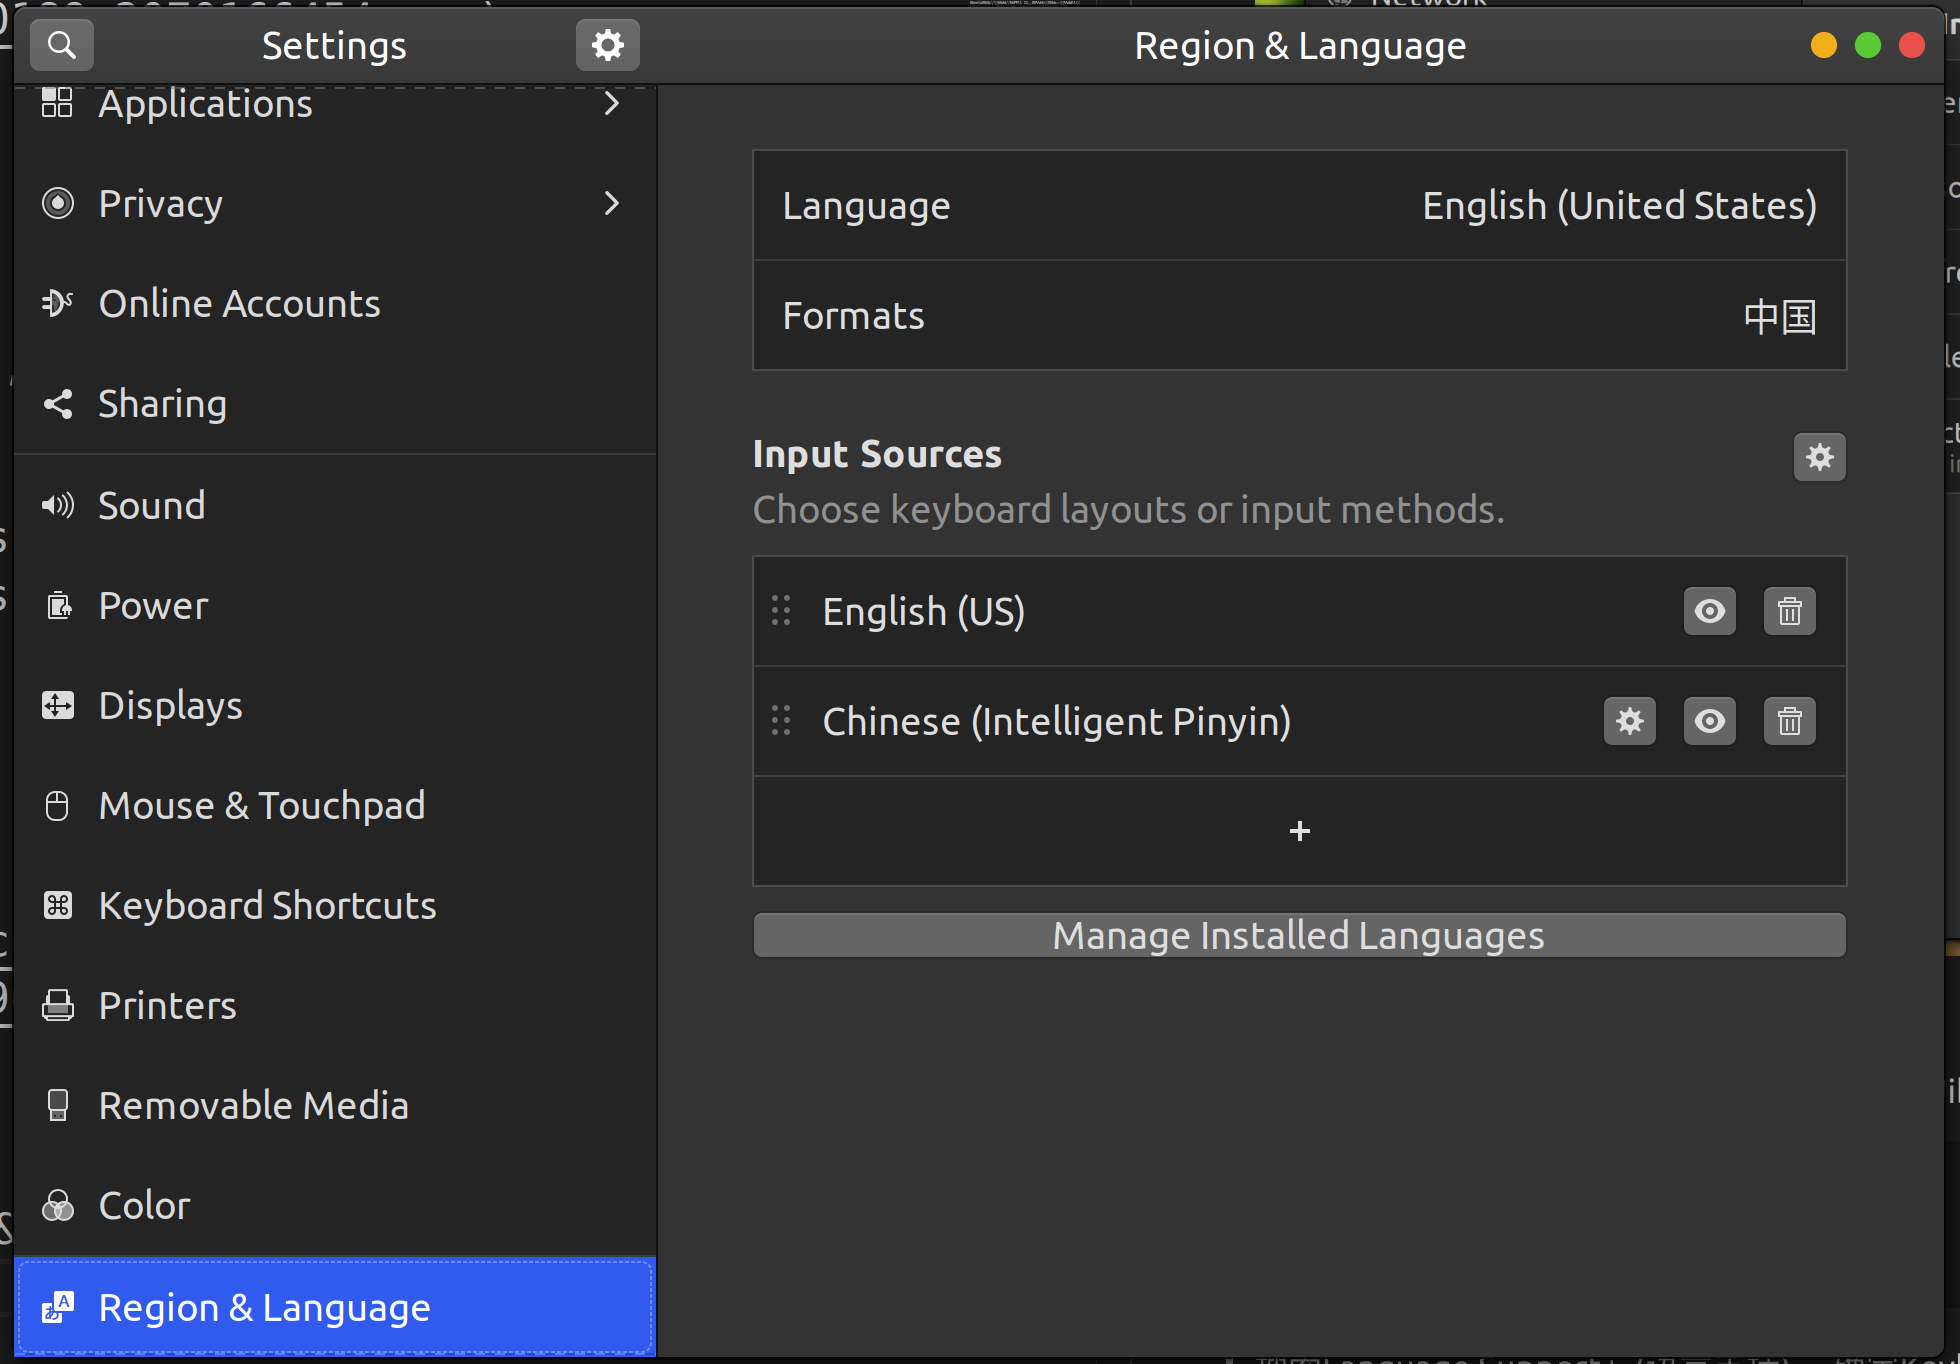Expand the Privacy submenu chevron
The height and width of the screenshot is (1364, 1960).
(612, 204)
